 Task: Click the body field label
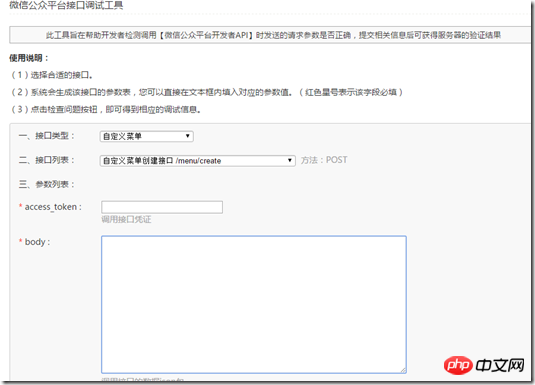[35, 242]
